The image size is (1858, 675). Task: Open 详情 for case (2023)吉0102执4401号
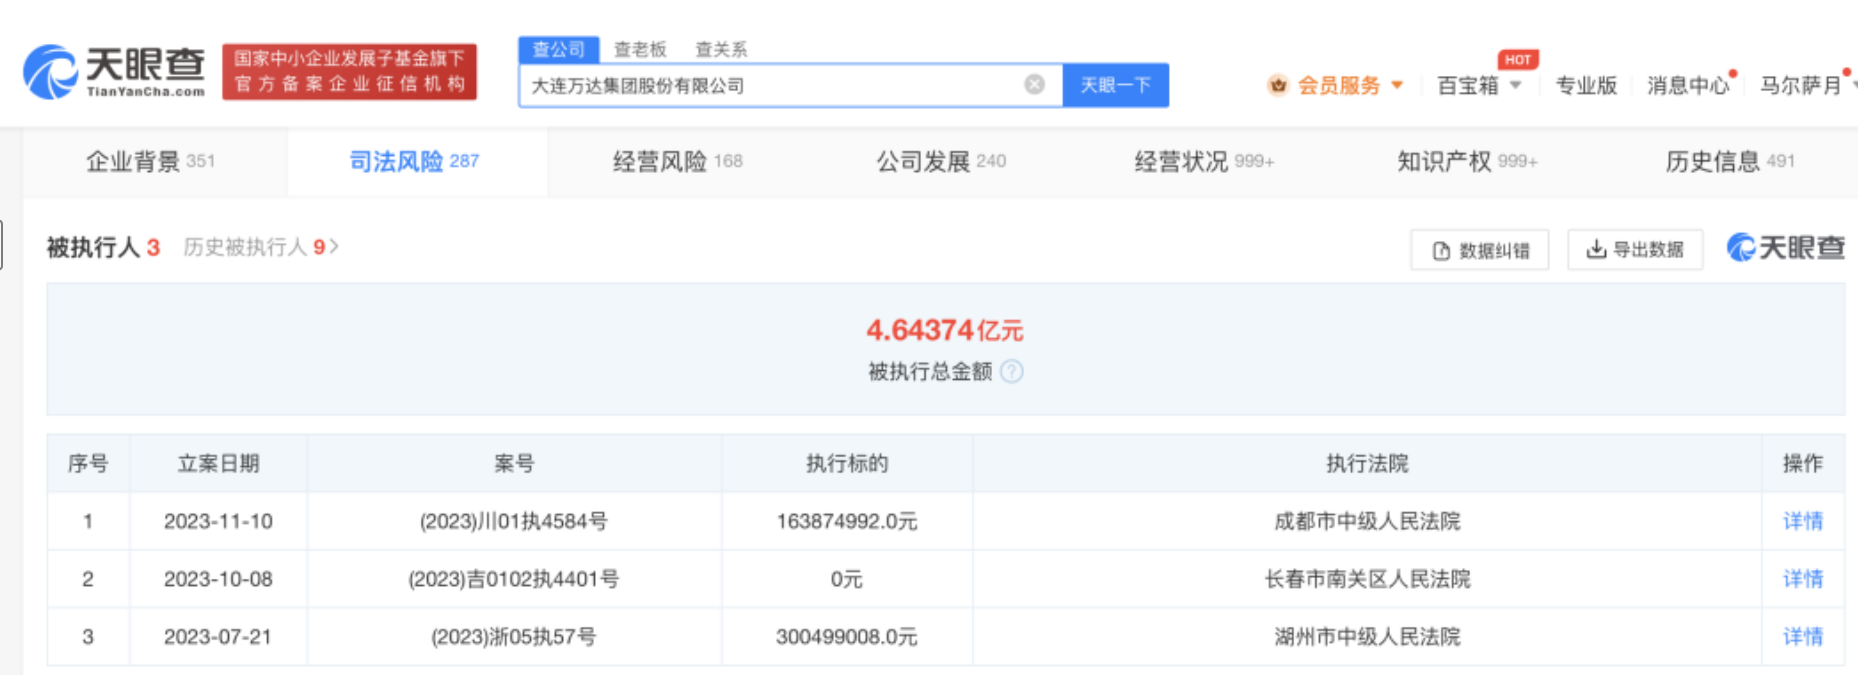[x=1803, y=579]
